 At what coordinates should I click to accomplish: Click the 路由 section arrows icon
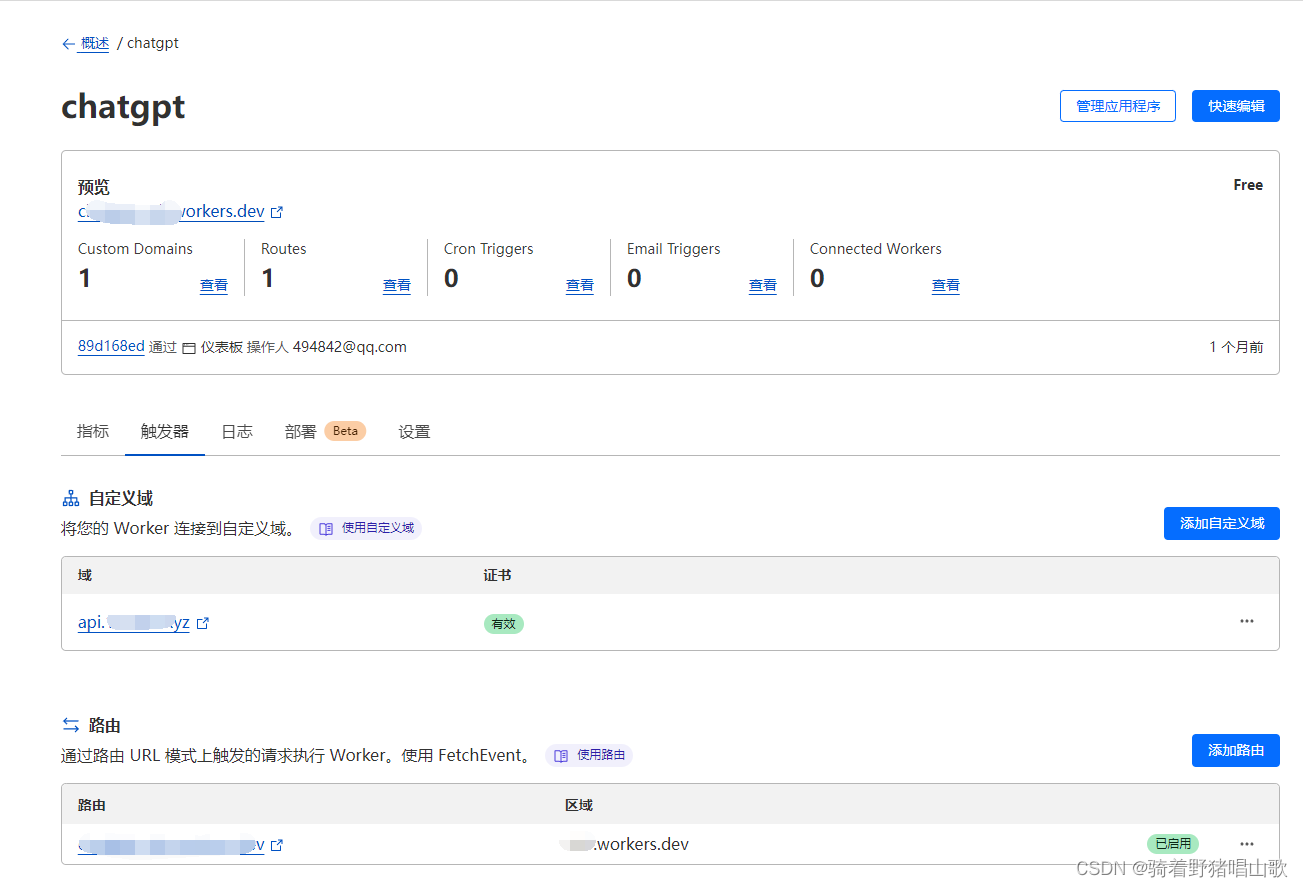pyautogui.click(x=71, y=725)
